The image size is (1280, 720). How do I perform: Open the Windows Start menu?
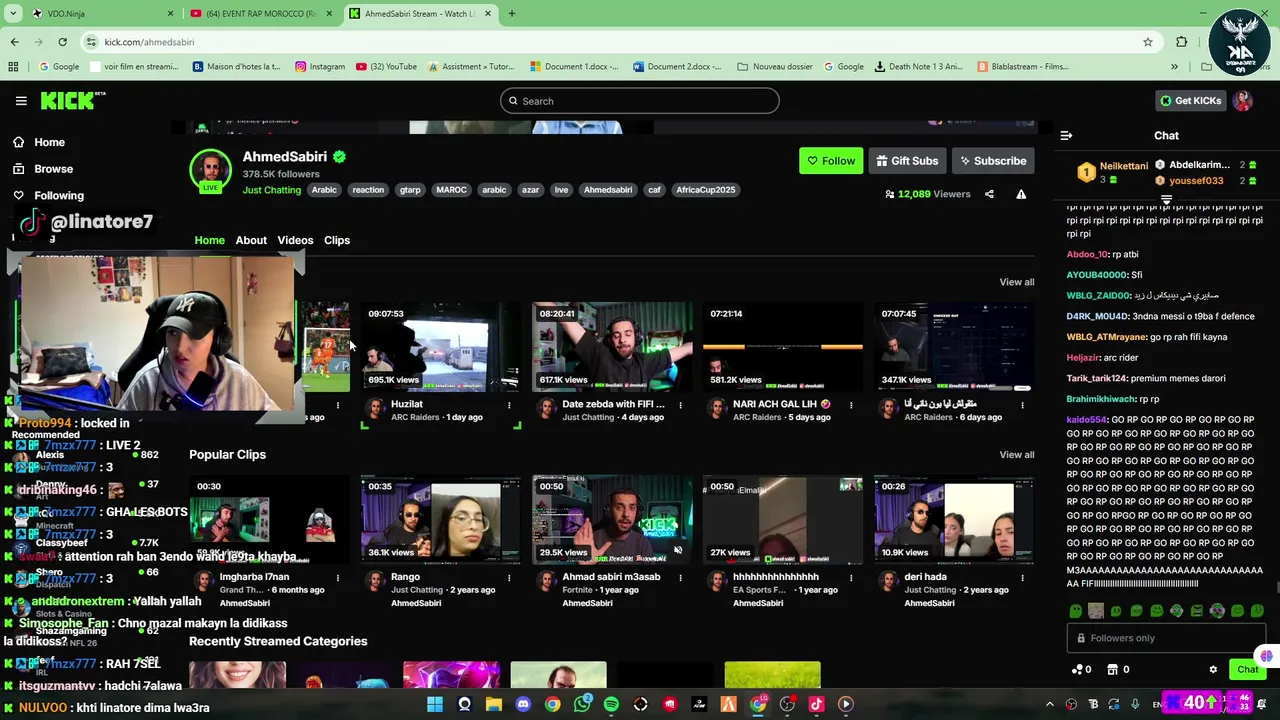point(435,705)
